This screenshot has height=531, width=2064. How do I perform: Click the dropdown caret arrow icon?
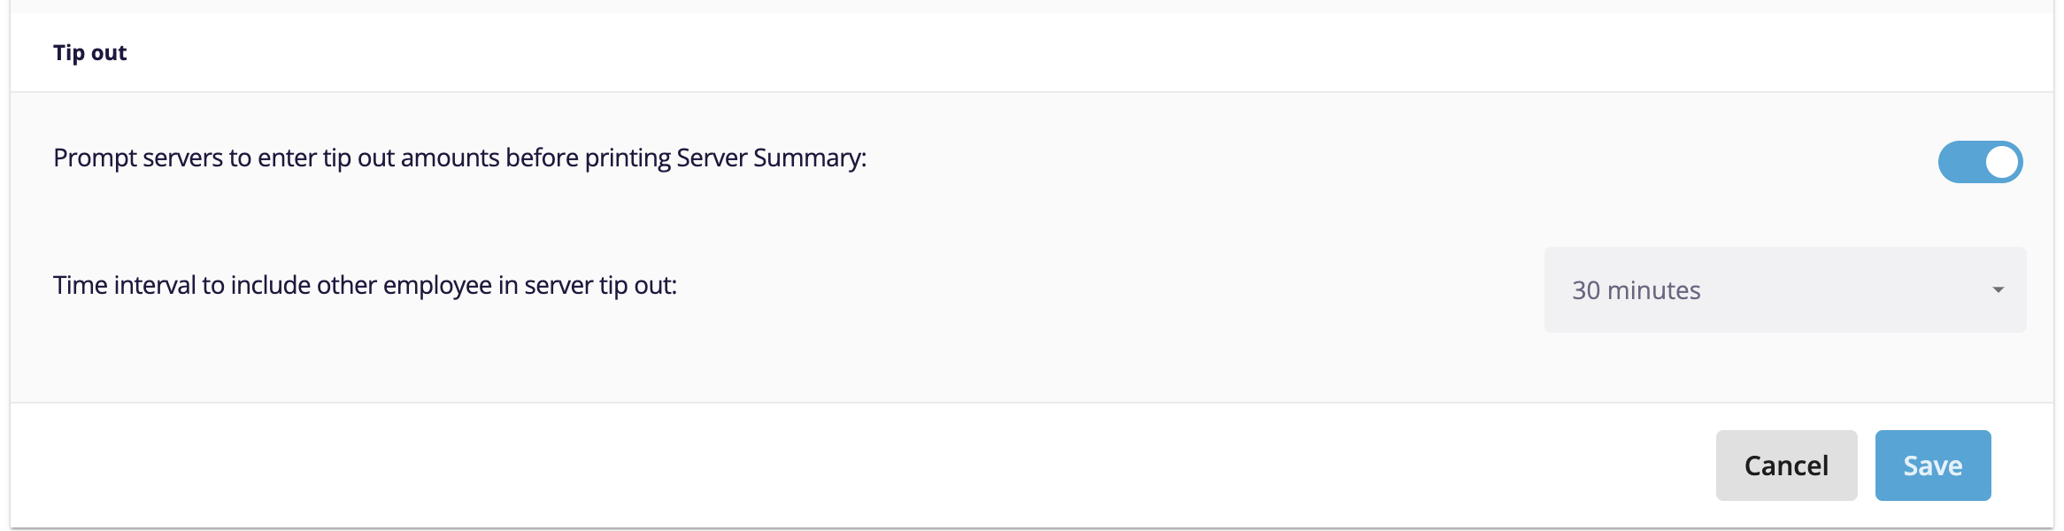tap(1997, 290)
